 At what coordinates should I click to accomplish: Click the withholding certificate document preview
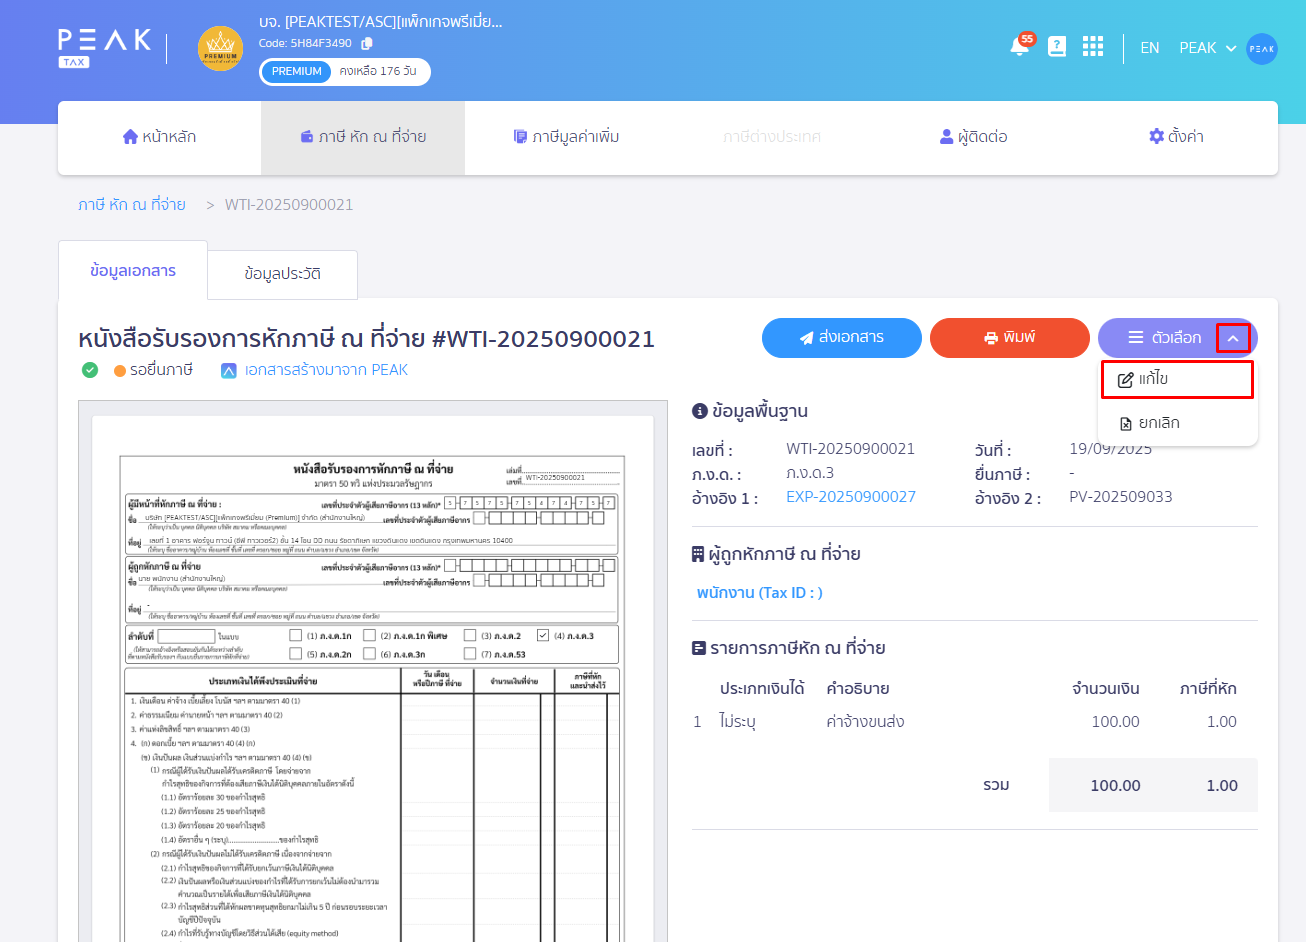click(x=372, y=680)
